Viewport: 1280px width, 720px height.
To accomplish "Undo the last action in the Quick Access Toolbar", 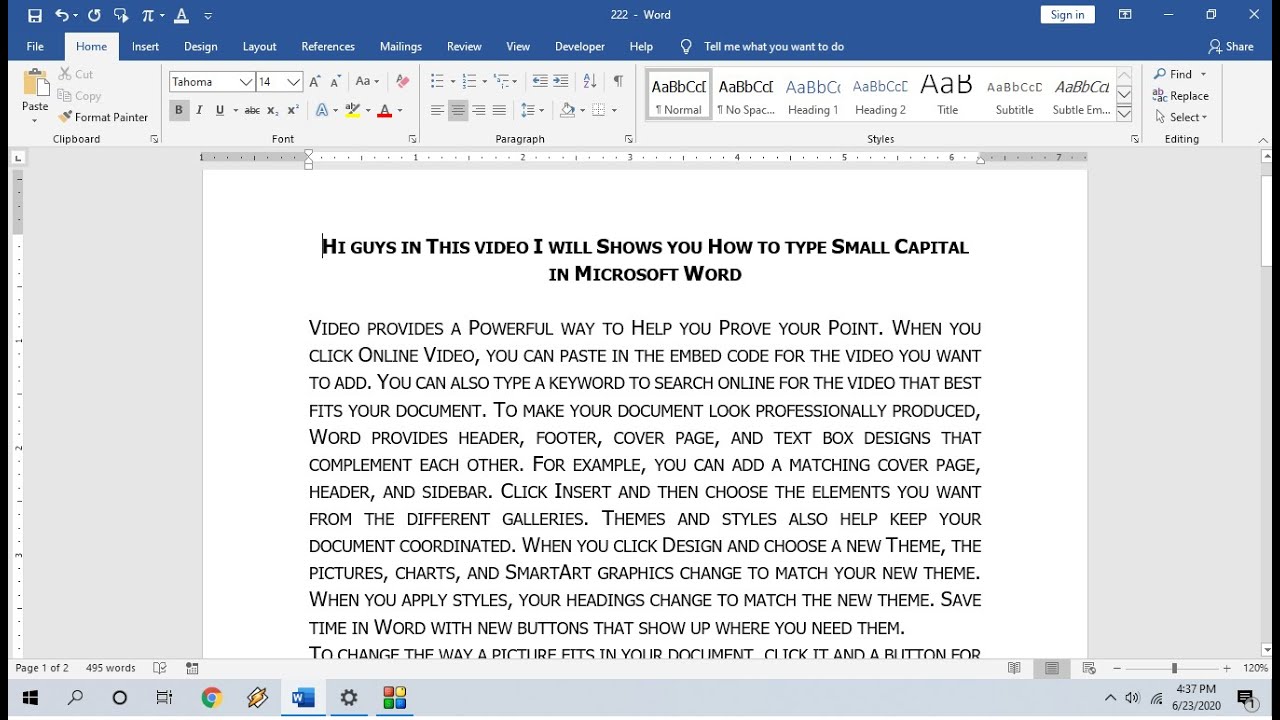I will coord(61,15).
